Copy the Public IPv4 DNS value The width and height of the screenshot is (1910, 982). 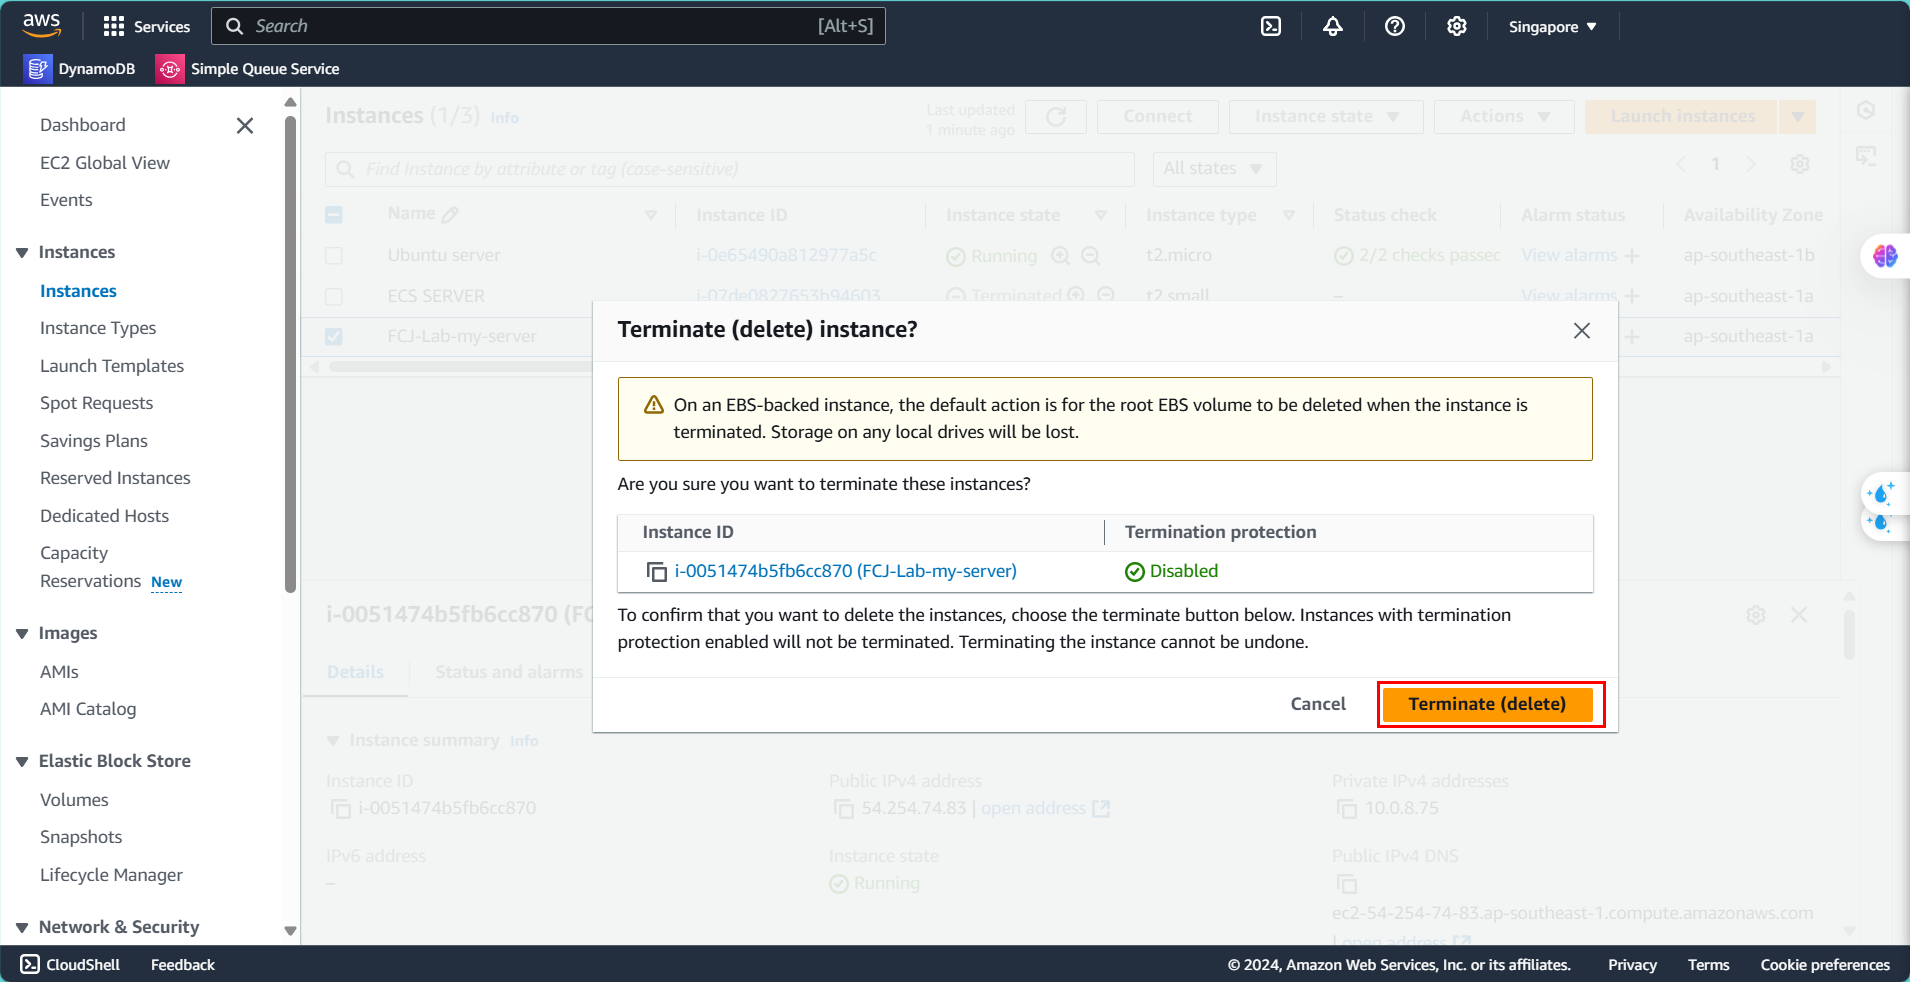[x=1347, y=884]
